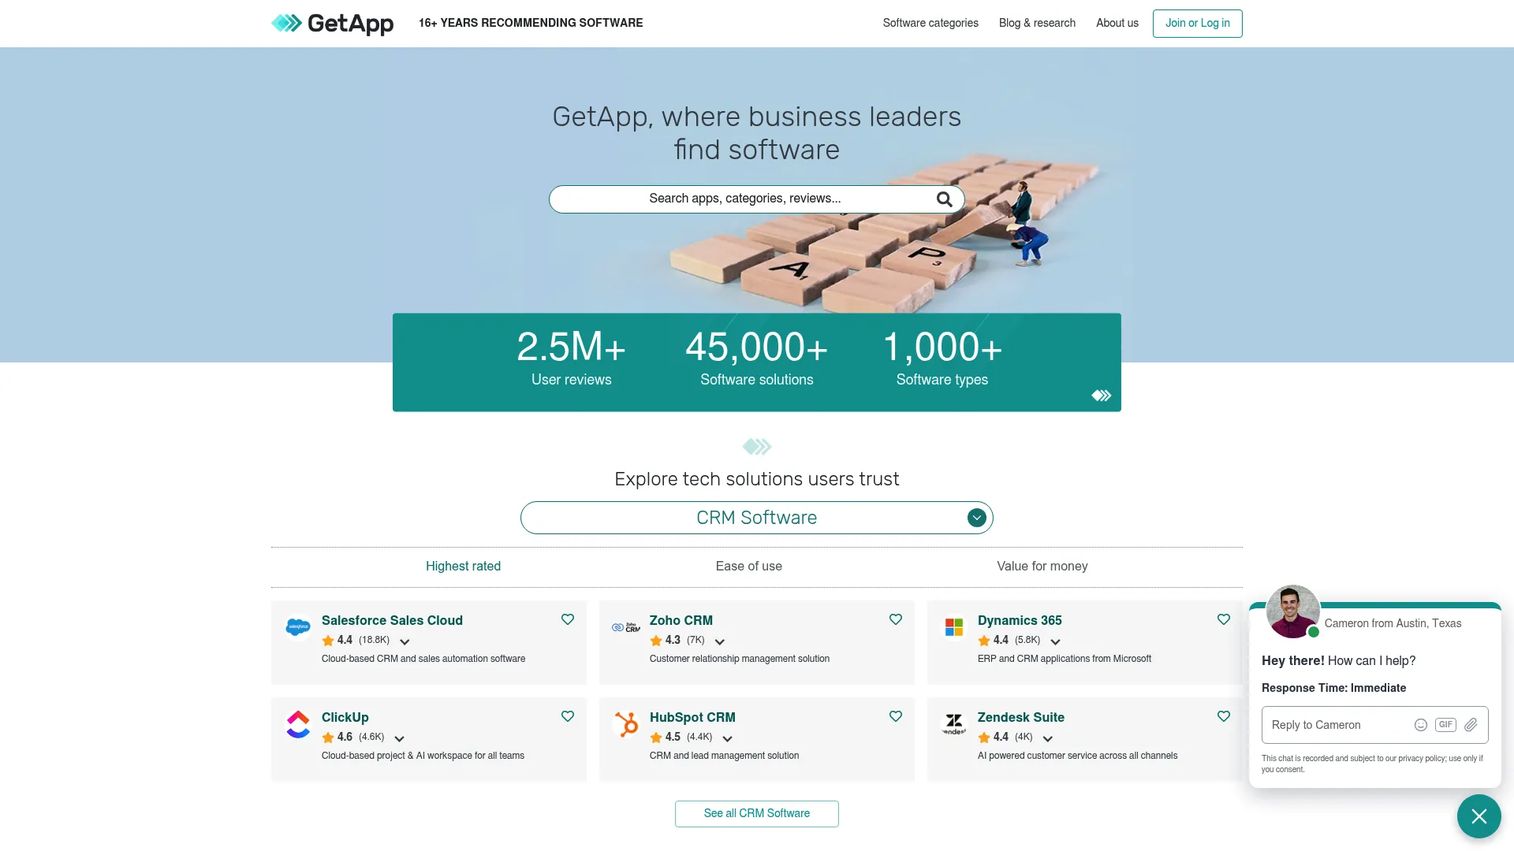1514x851 pixels.
Task: Switch to Ease of use tab
Action: pyautogui.click(x=749, y=566)
